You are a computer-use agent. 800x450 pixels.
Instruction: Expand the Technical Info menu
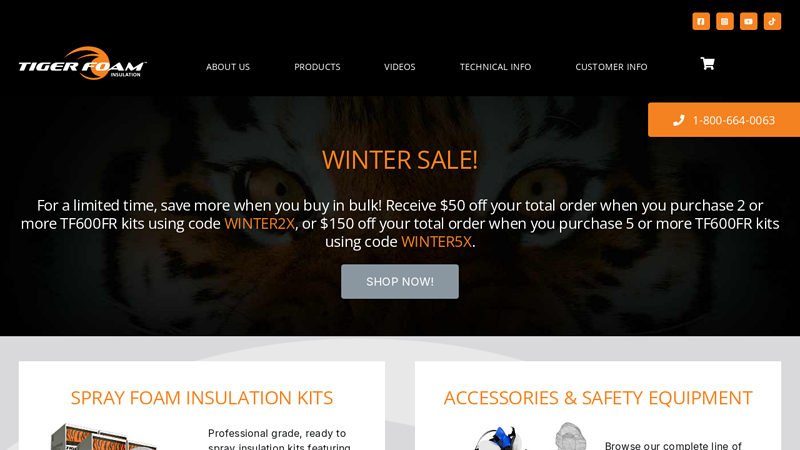(495, 67)
